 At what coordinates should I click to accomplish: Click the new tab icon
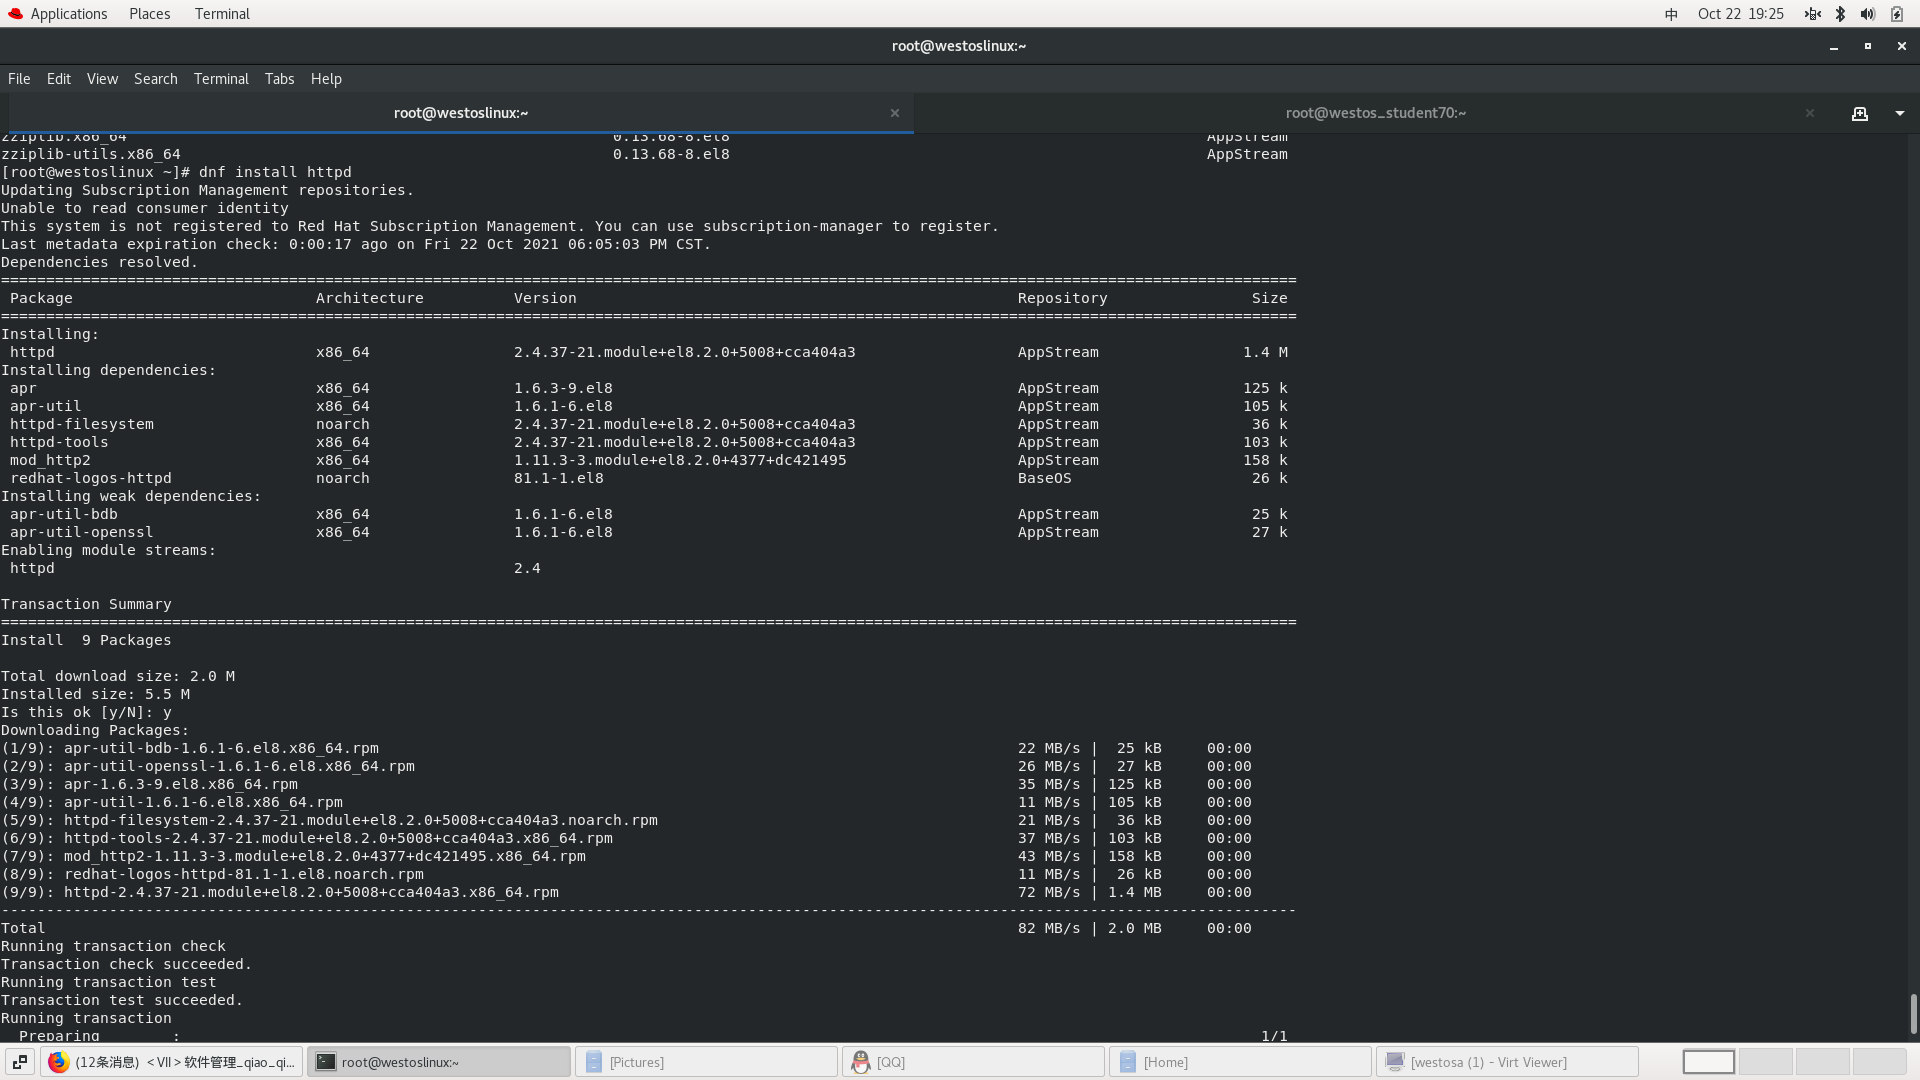pyautogui.click(x=1860, y=113)
